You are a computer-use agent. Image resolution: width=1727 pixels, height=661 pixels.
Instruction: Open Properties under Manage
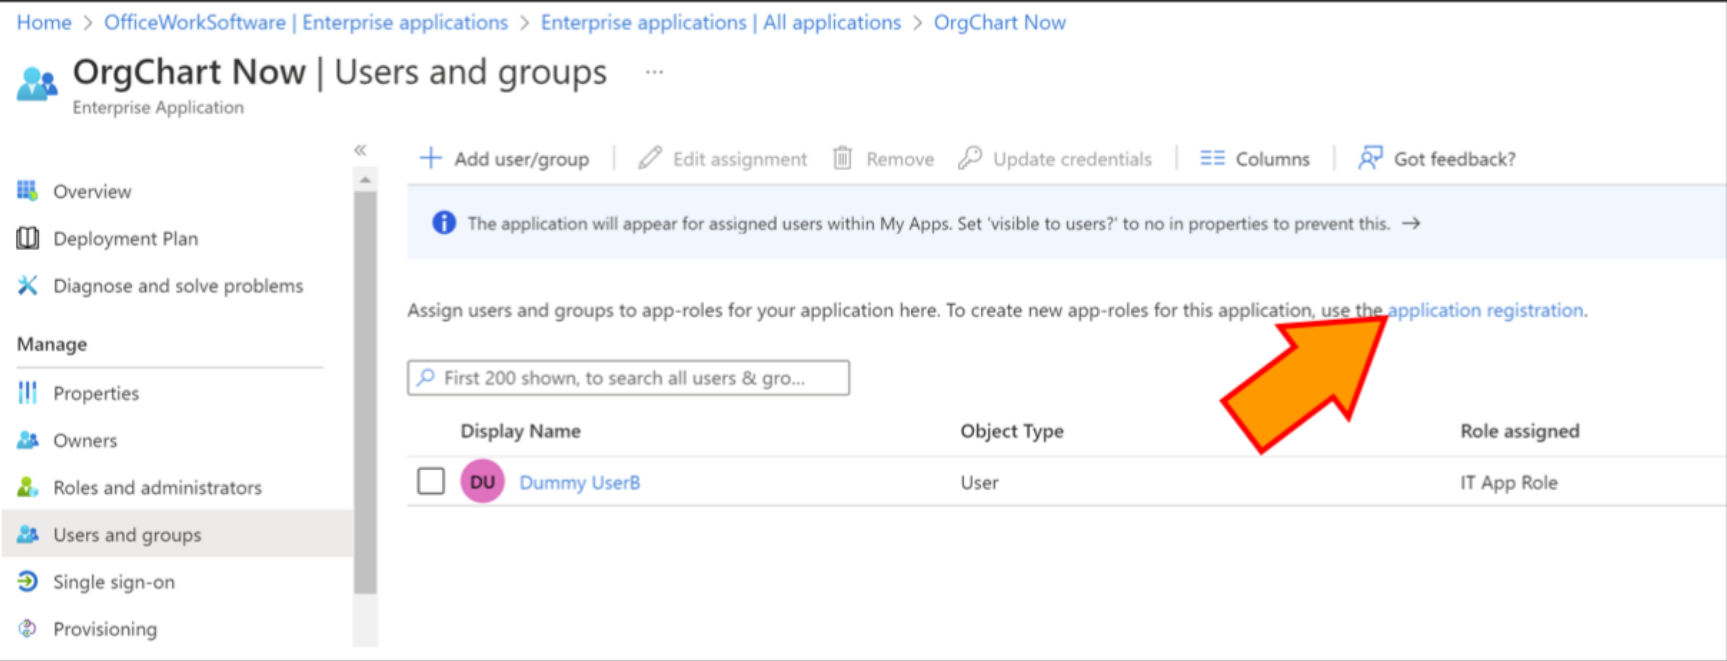(96, 393)
